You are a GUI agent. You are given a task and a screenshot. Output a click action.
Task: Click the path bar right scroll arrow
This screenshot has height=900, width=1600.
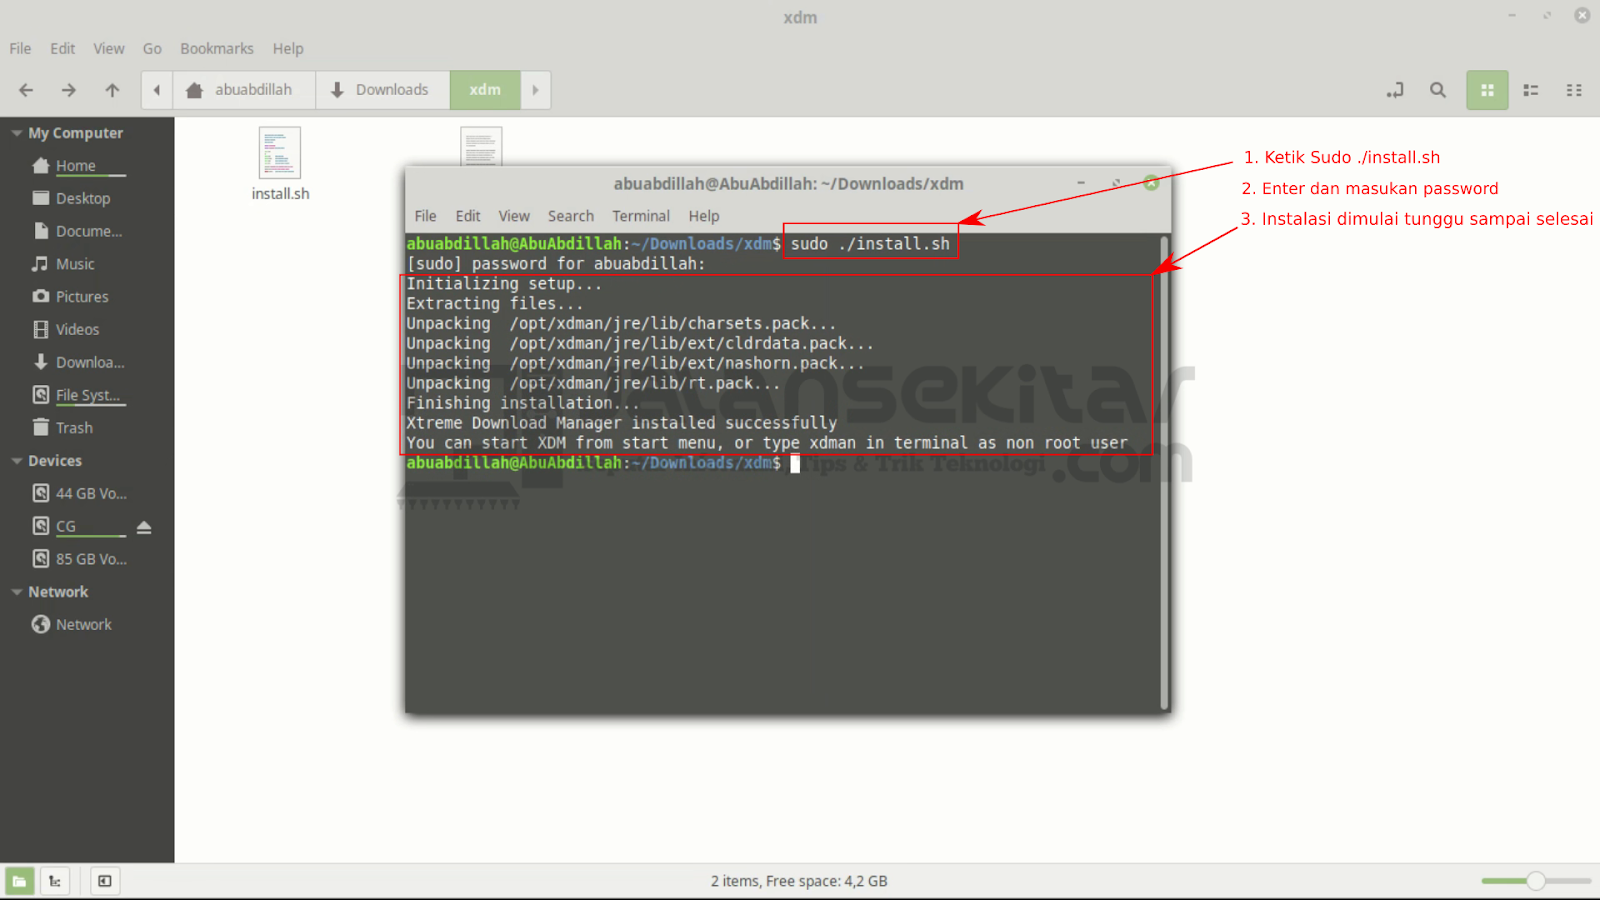pyautogui.click(x=535, y=90)
